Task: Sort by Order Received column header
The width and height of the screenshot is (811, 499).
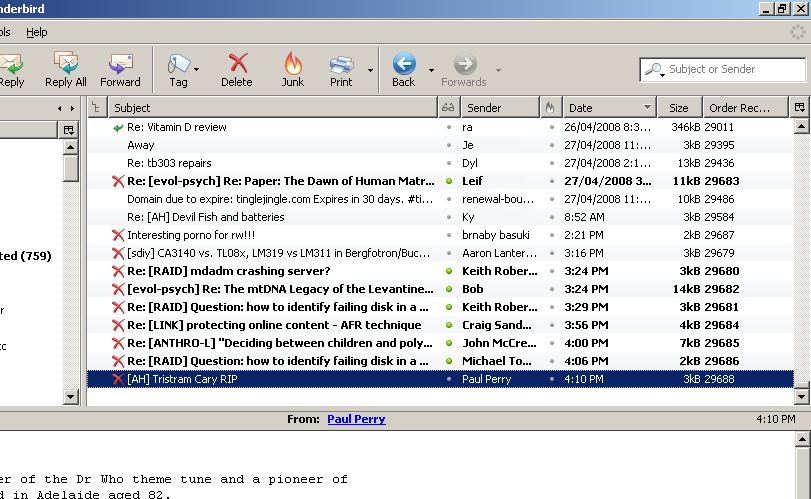Action: (x=745, y=108)
